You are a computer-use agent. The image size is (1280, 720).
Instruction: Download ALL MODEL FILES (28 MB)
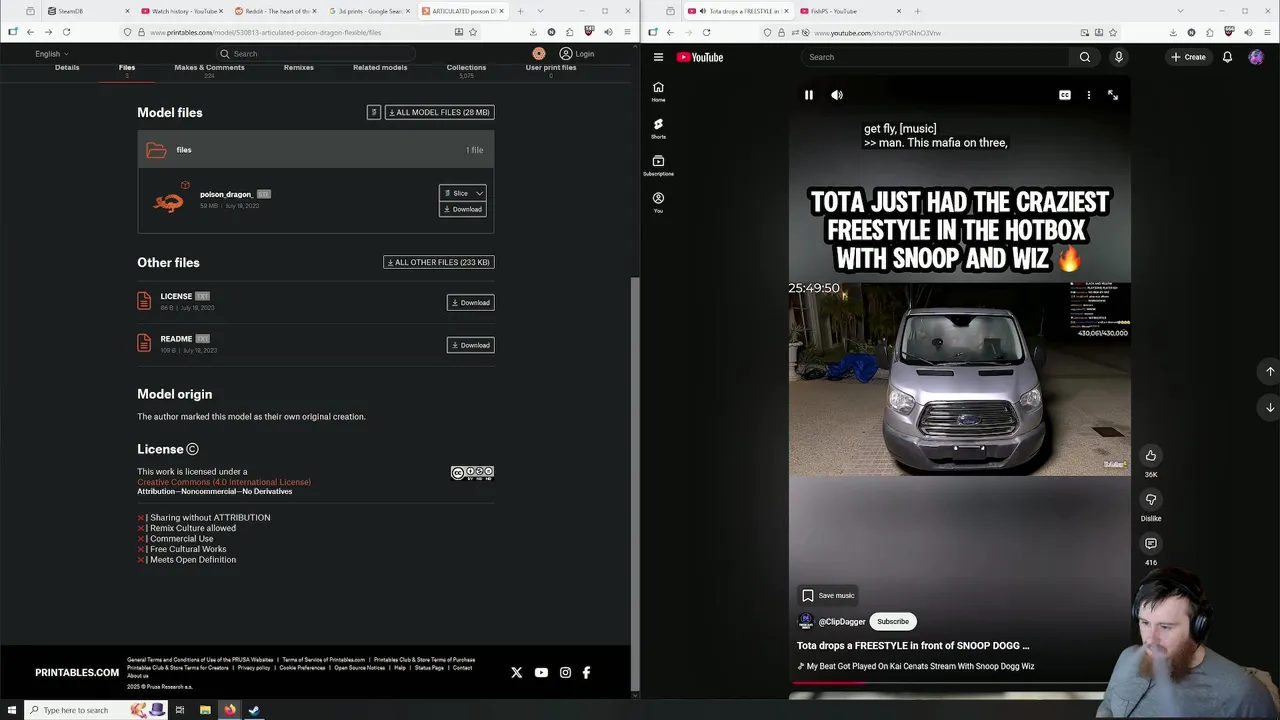point(440,112)
